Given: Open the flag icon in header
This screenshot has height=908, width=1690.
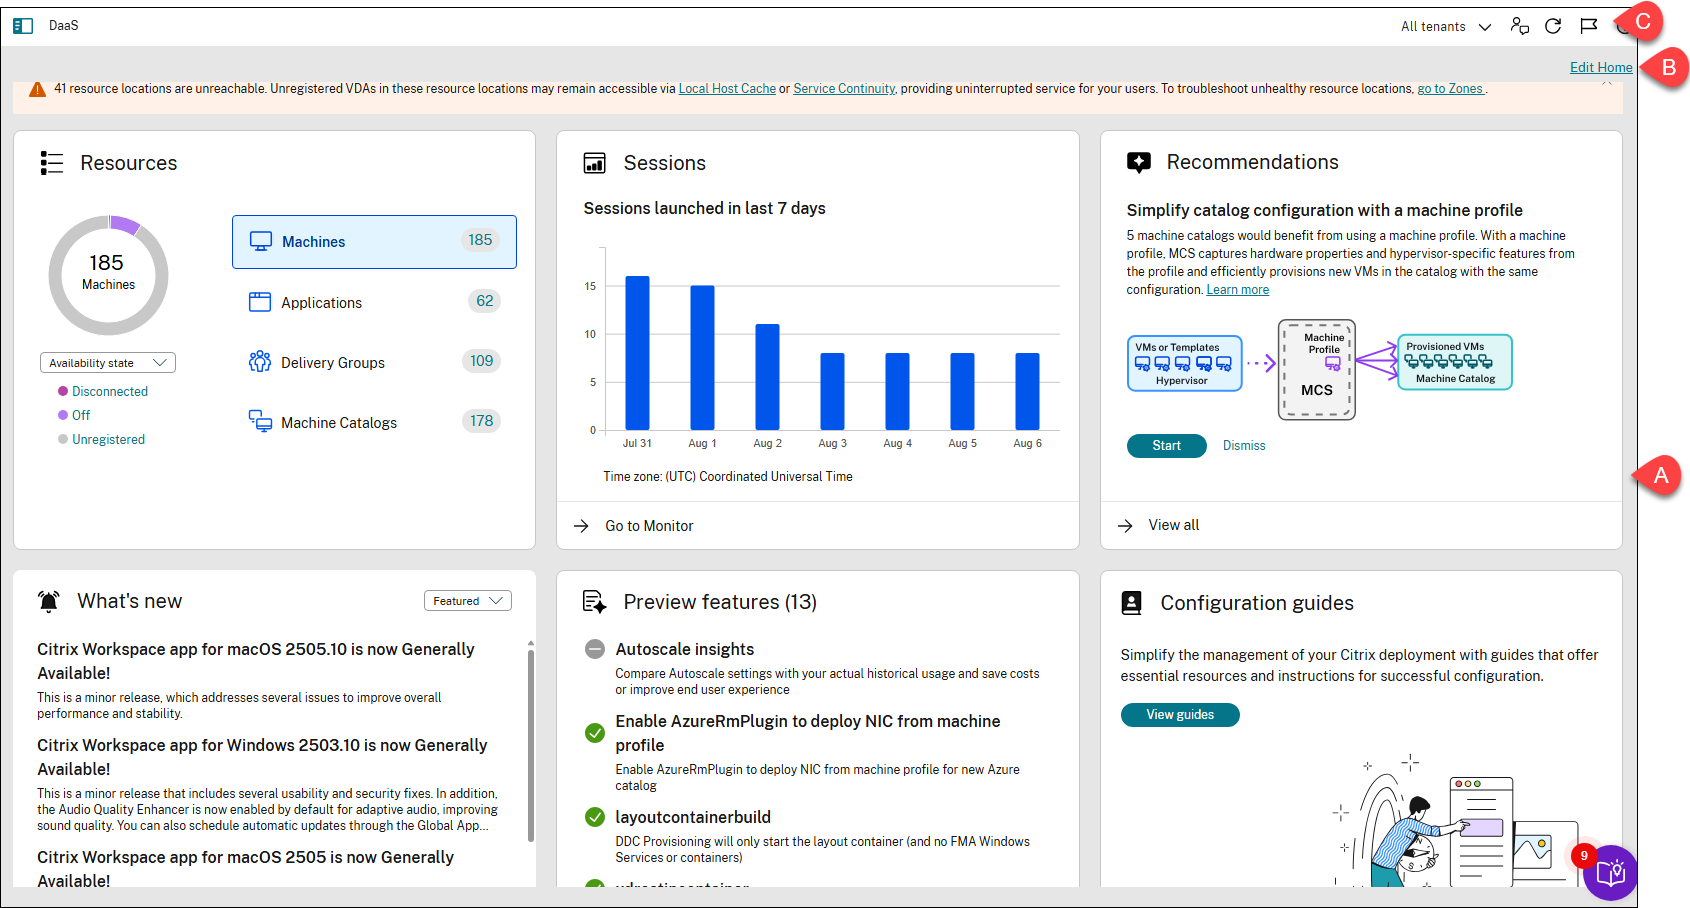Looking at the screenshot, I should (1588, 26).
